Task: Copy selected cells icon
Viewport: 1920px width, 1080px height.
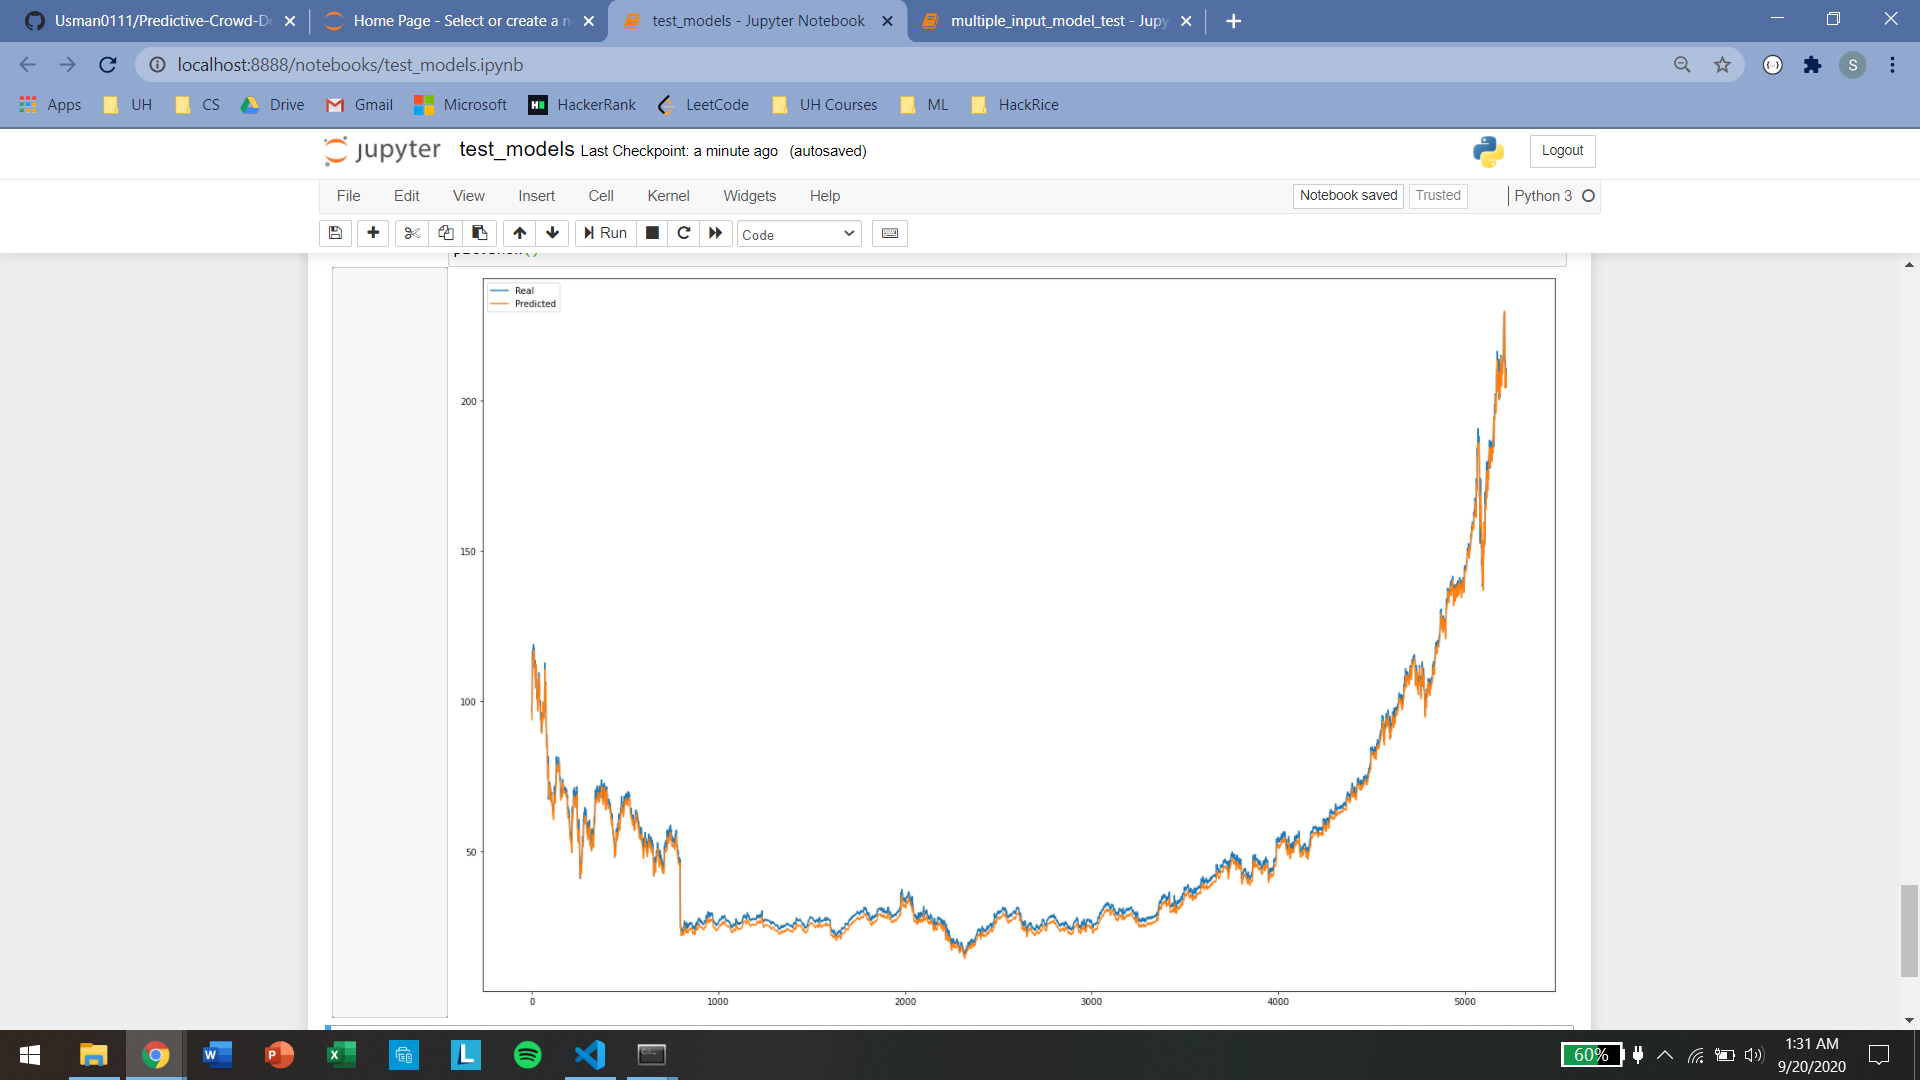Action: pos(446,233)
